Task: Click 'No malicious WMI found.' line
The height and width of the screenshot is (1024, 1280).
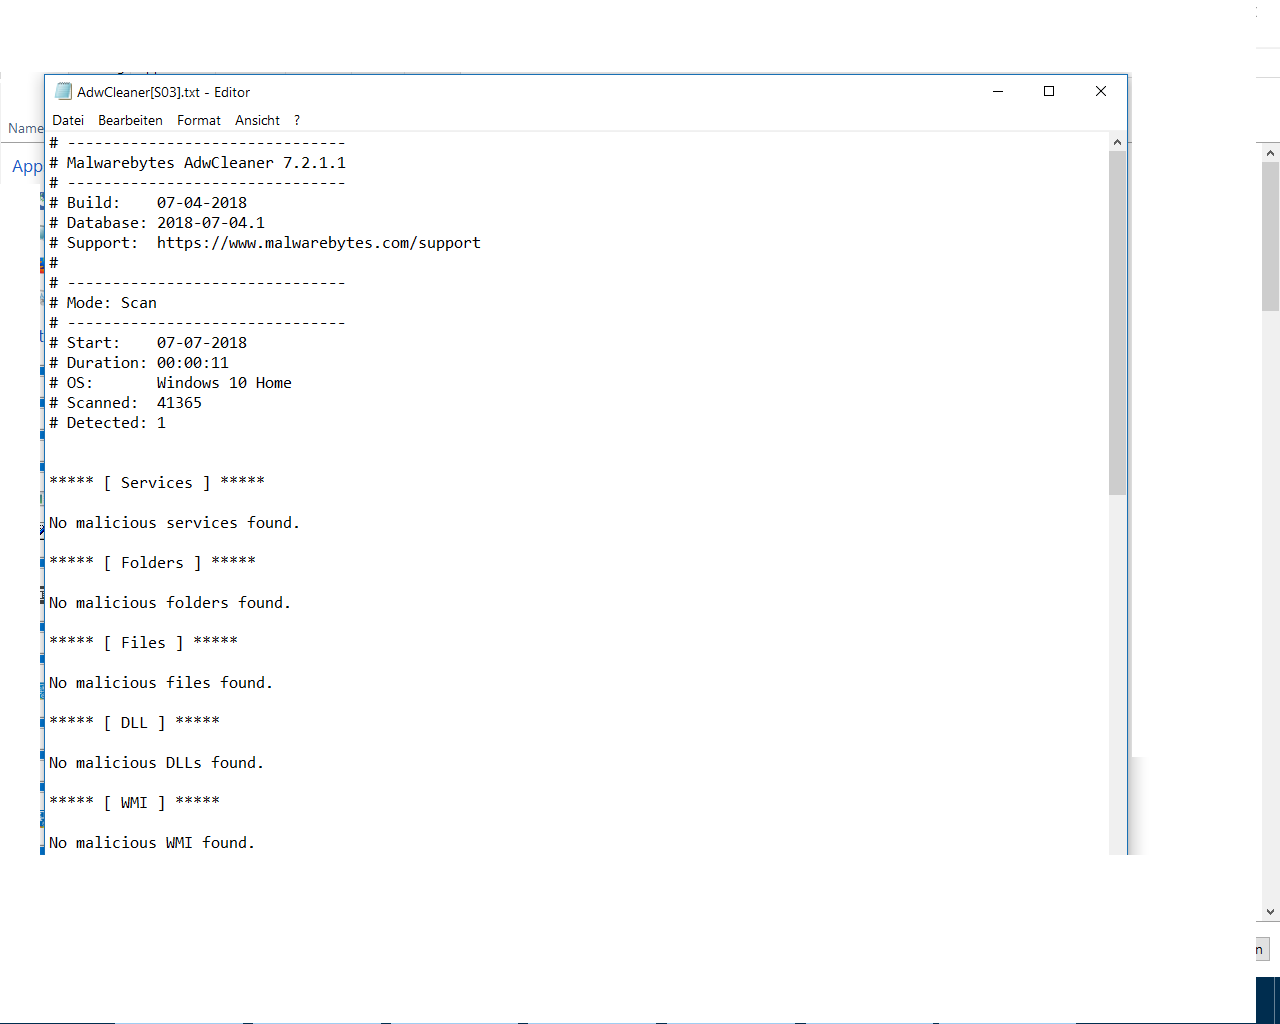Action: tap(152, 842)
